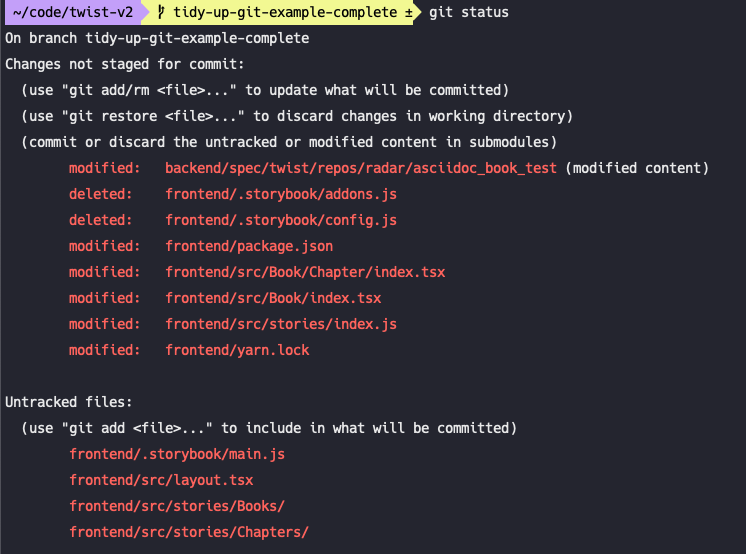
Task: Click the tidy-up-git-example-complete branch name in the prompt
Action: (x=285, y=13)
